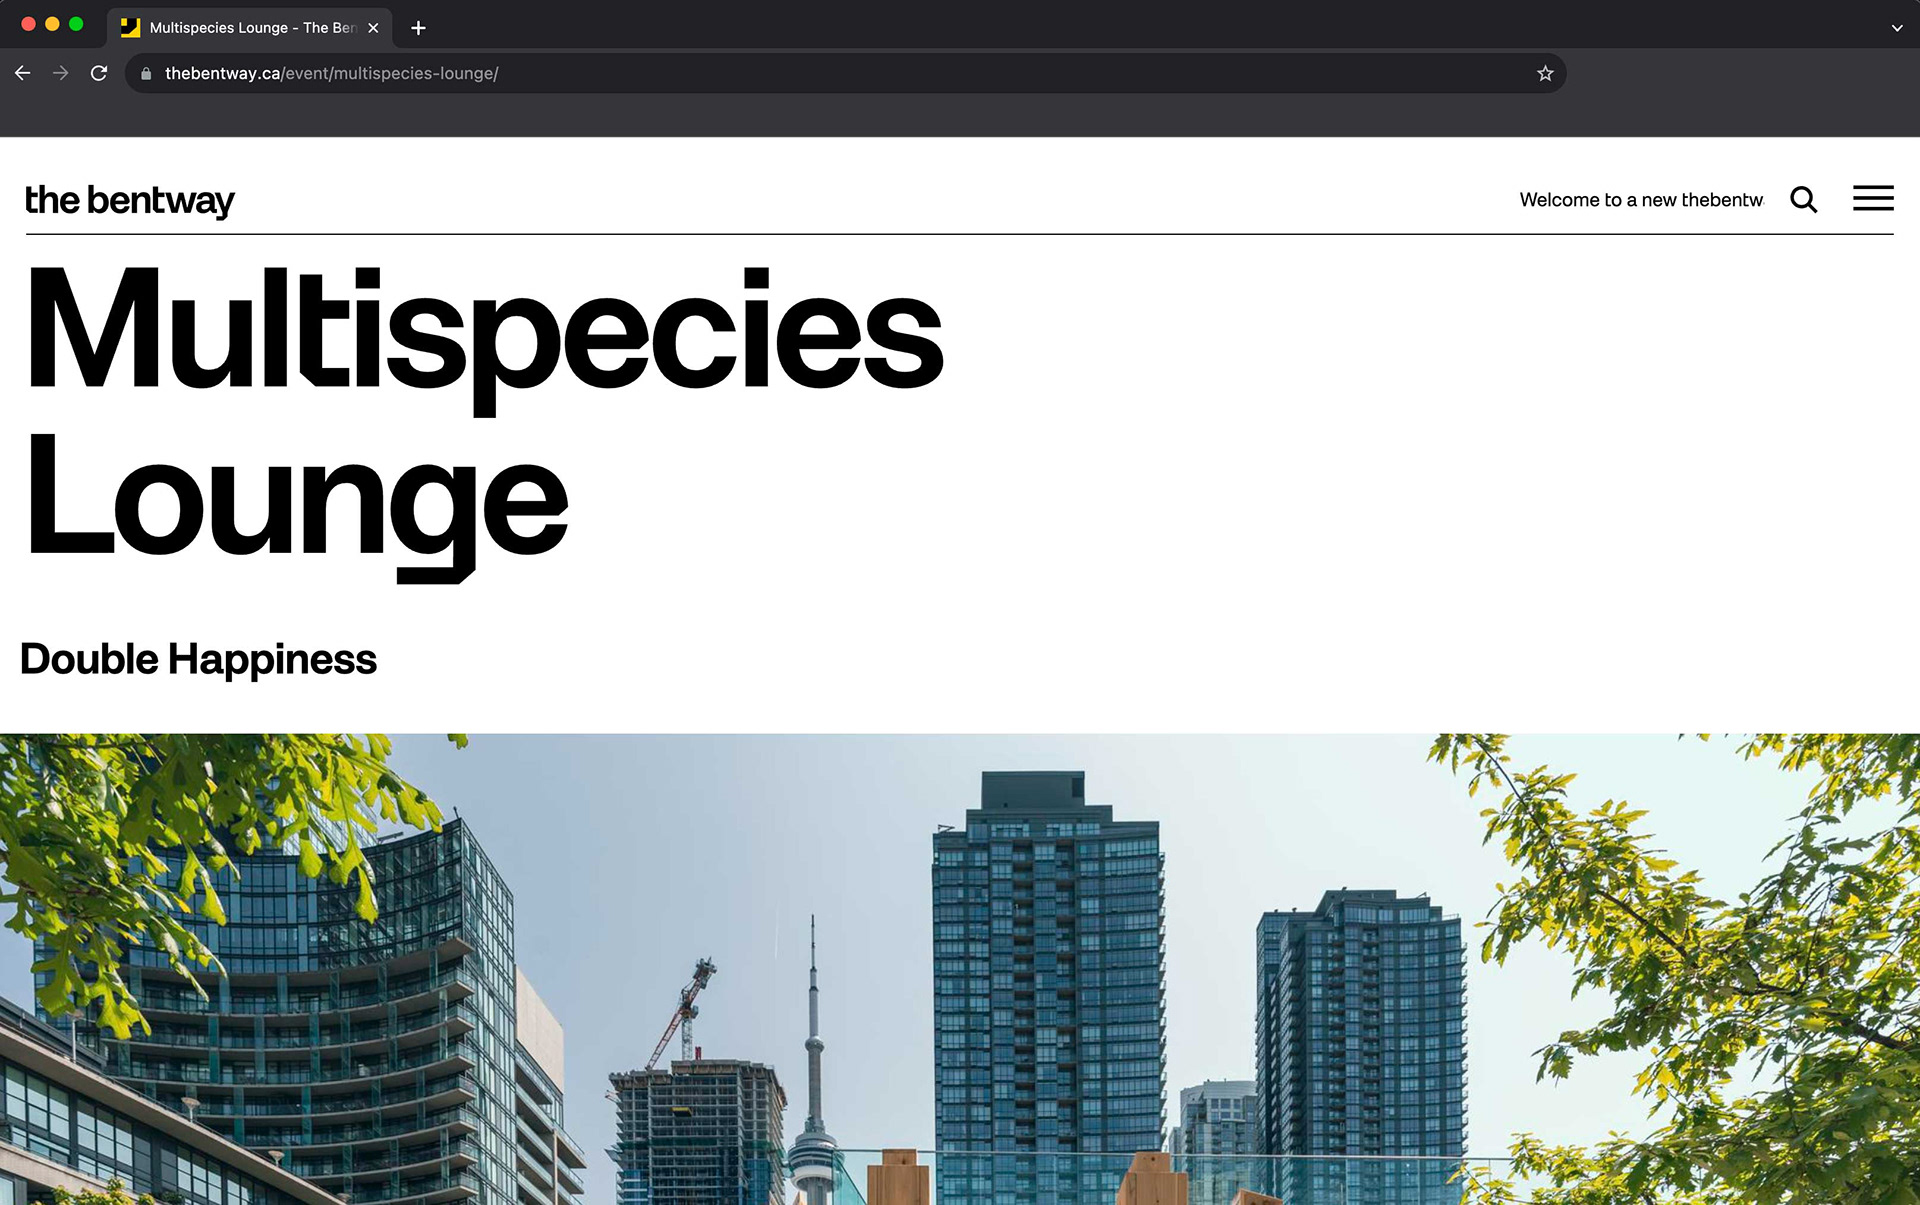Click the tab favicon of the Bentway
The image size is (1920, 1205).
[130, 28]
